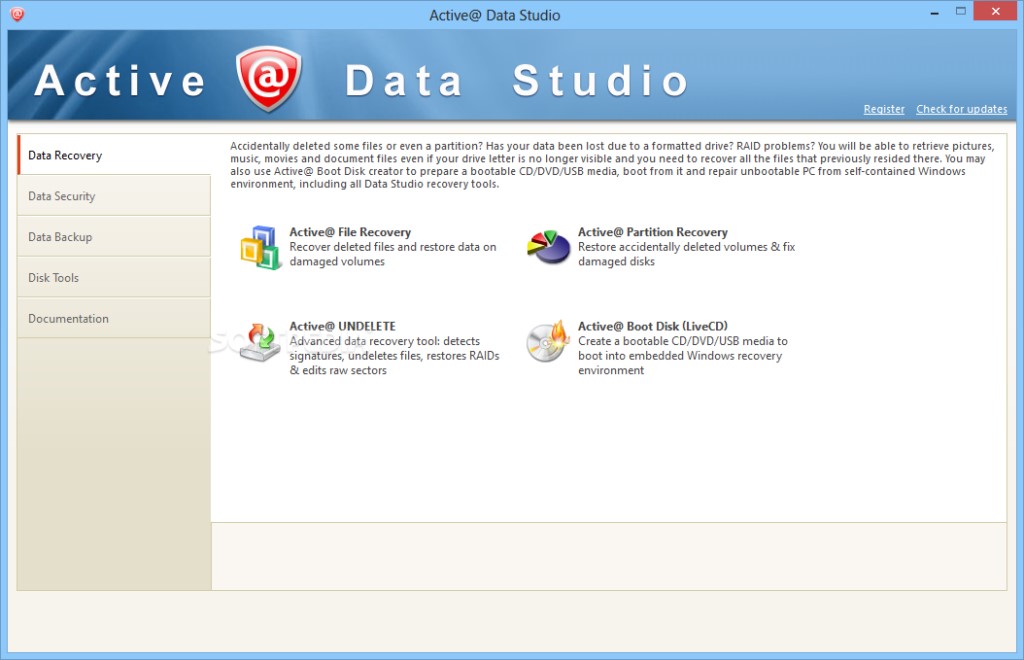Go to the Disk Tools tab

pyautogui.click(x=114, y=277)
